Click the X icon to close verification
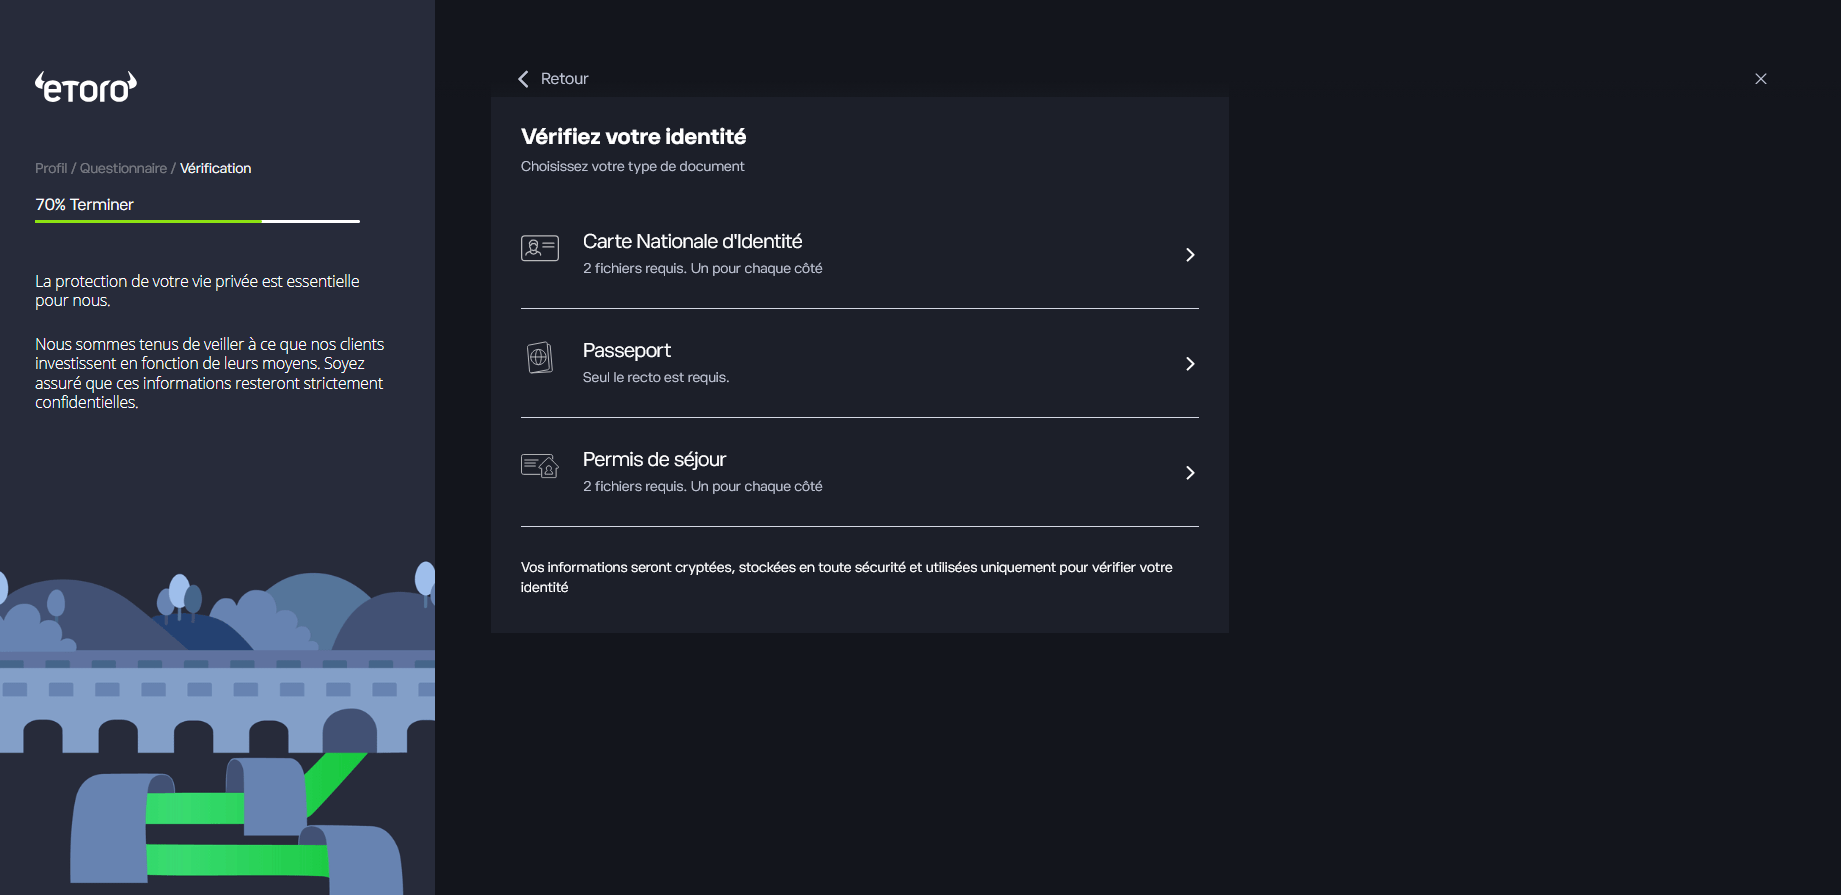The width and height of the screenshot is (1841, 895). click(x=1761, y=78)
